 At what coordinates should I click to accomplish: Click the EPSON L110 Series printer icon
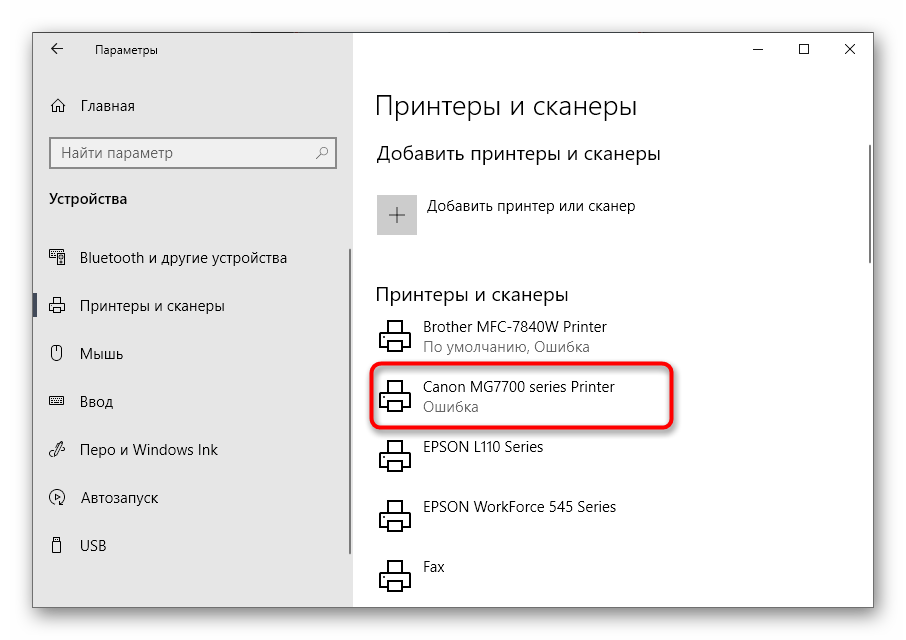(395, 456)
